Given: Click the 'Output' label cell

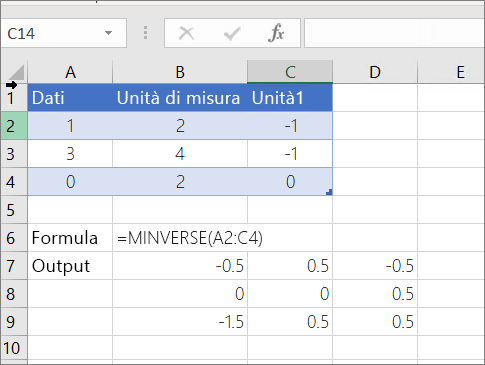Looking at the screenshot, I should tap(70, 266).
